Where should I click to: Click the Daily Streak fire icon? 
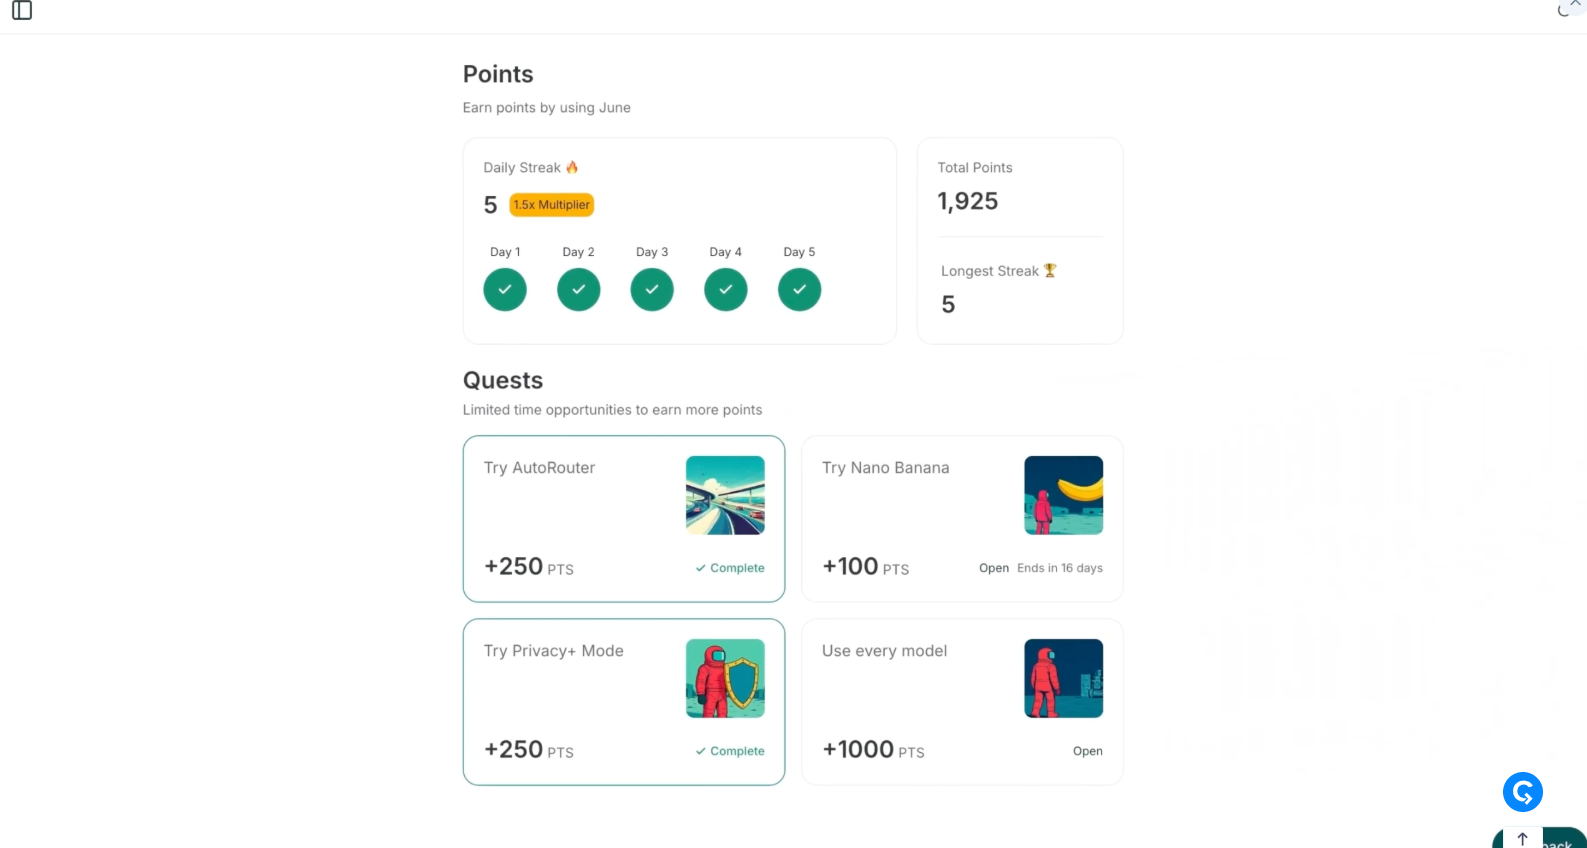(x=572, y=167)
